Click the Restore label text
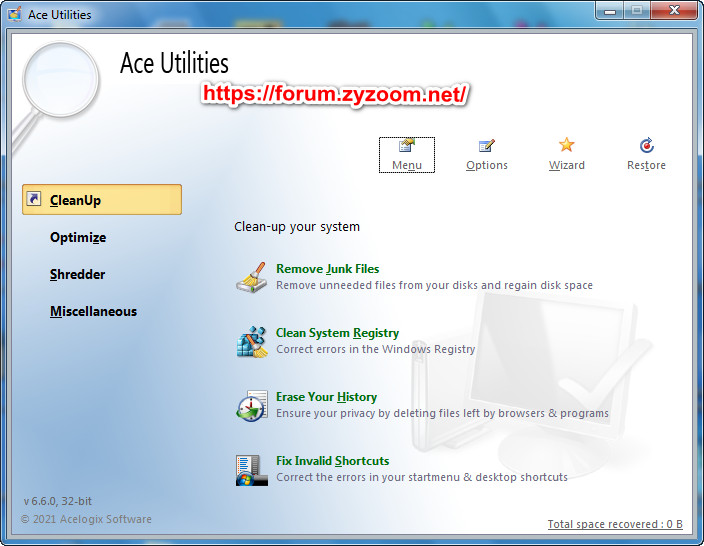 (646, 165)
